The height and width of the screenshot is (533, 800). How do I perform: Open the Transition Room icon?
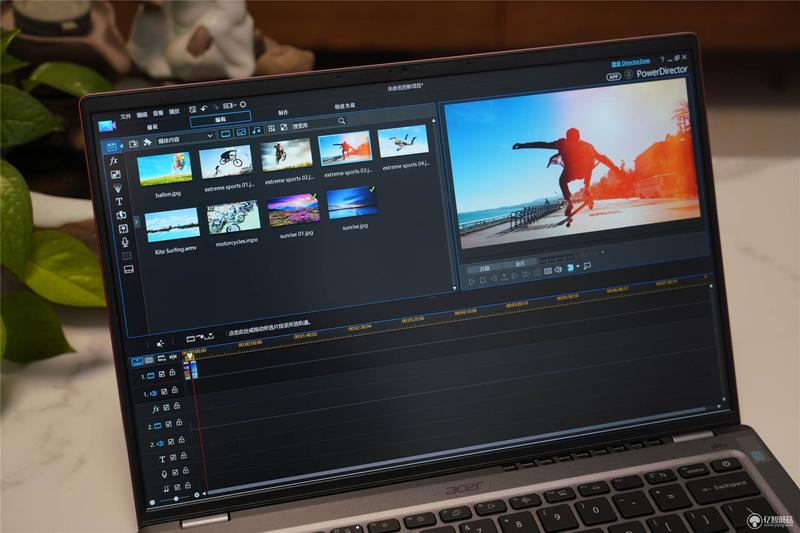coord(121,215)
